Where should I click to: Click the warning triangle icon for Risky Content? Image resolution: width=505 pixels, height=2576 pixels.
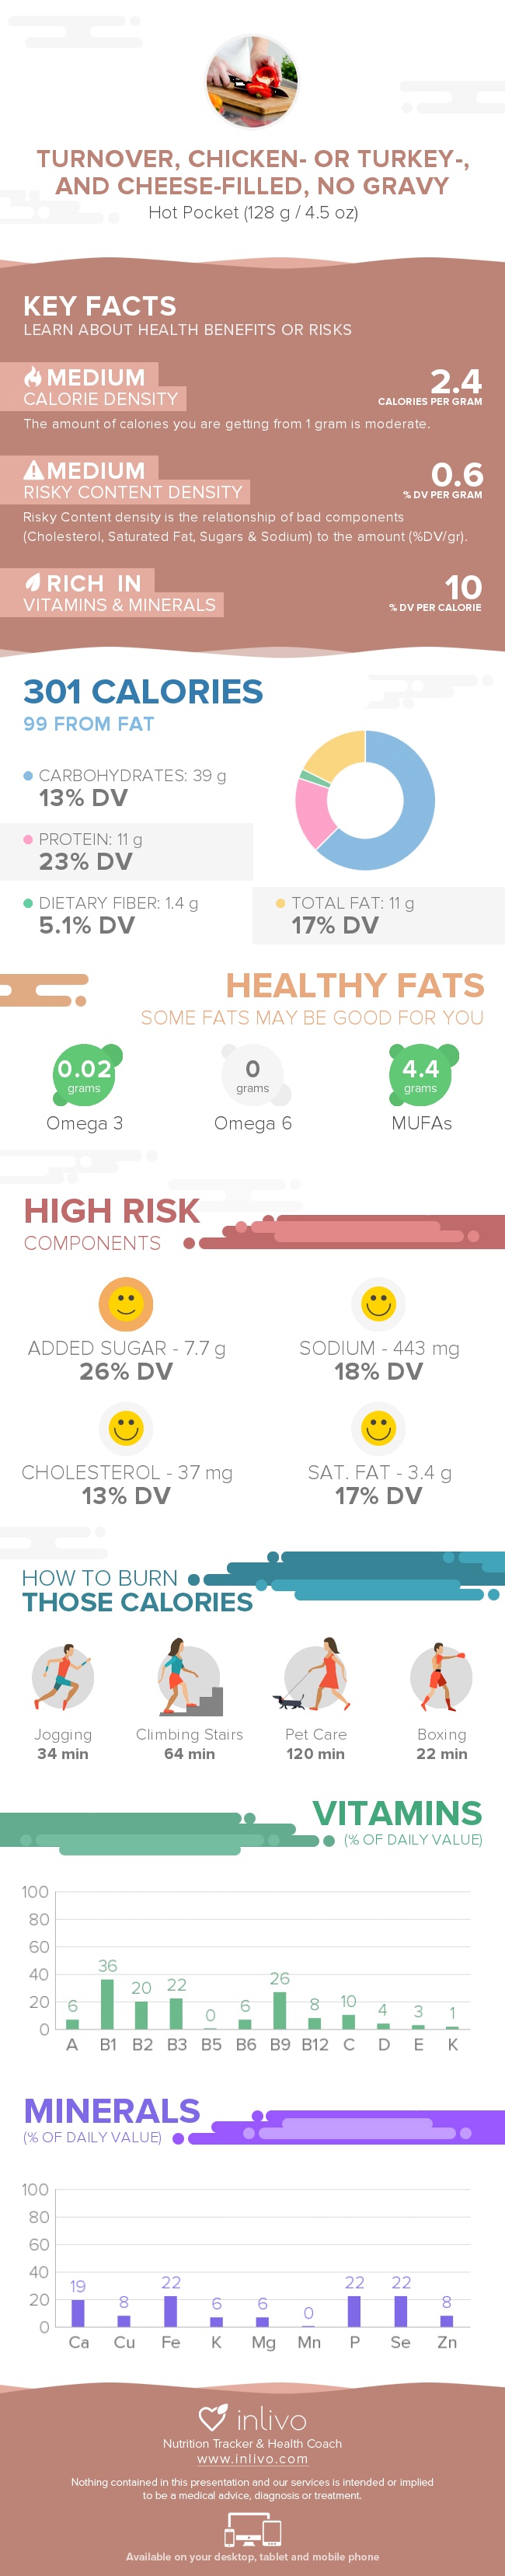(x=33, y=470)
